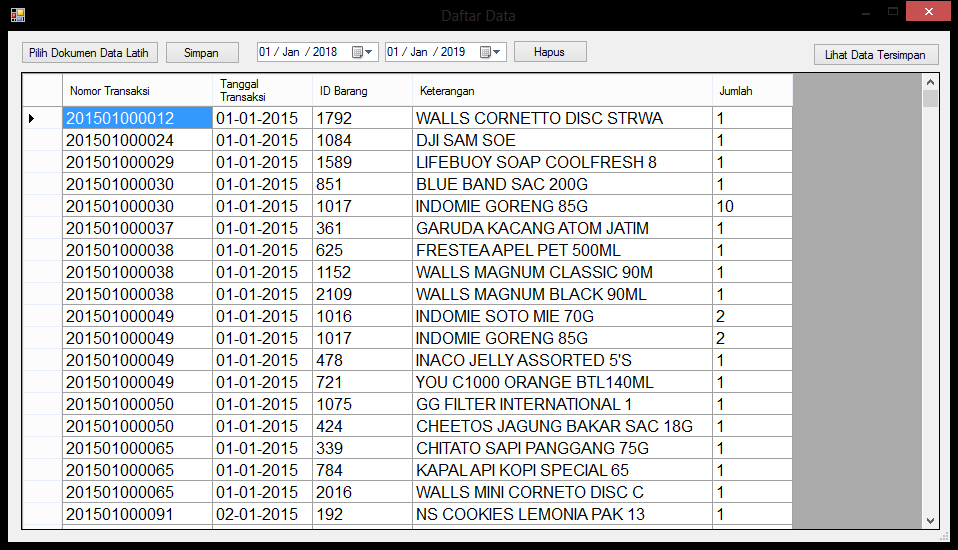Click calendar icon in the 2018 date picker

(358, 52)
